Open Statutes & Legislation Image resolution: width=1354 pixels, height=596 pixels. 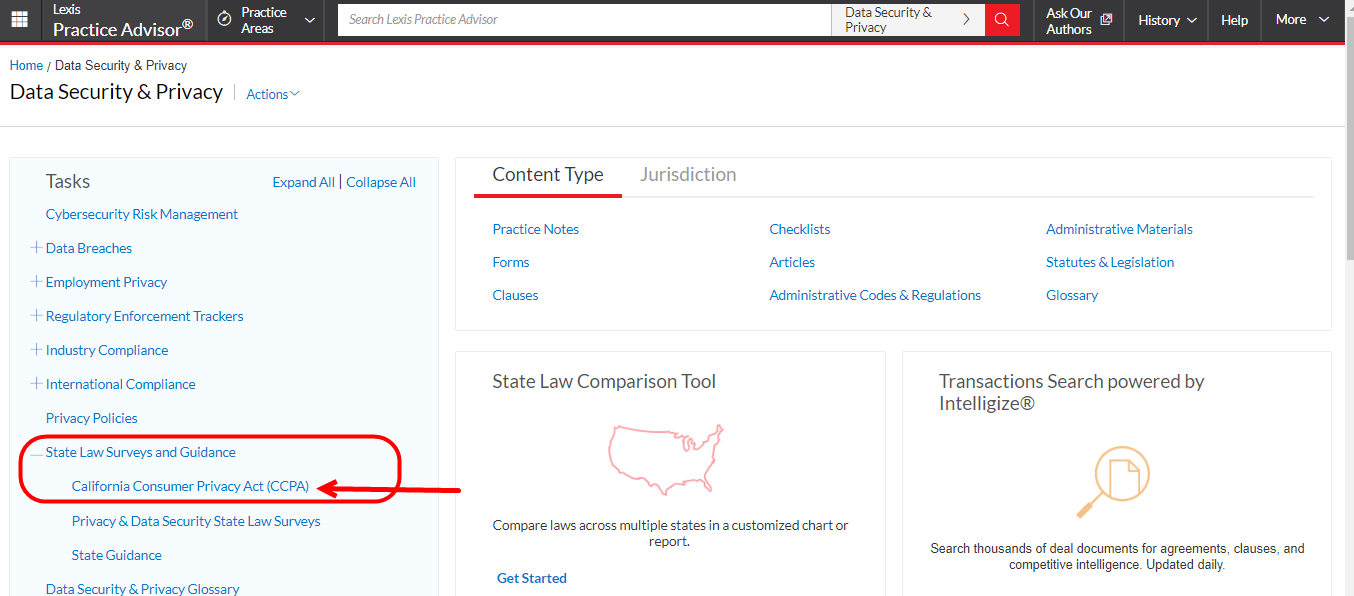click(1110, 262)
